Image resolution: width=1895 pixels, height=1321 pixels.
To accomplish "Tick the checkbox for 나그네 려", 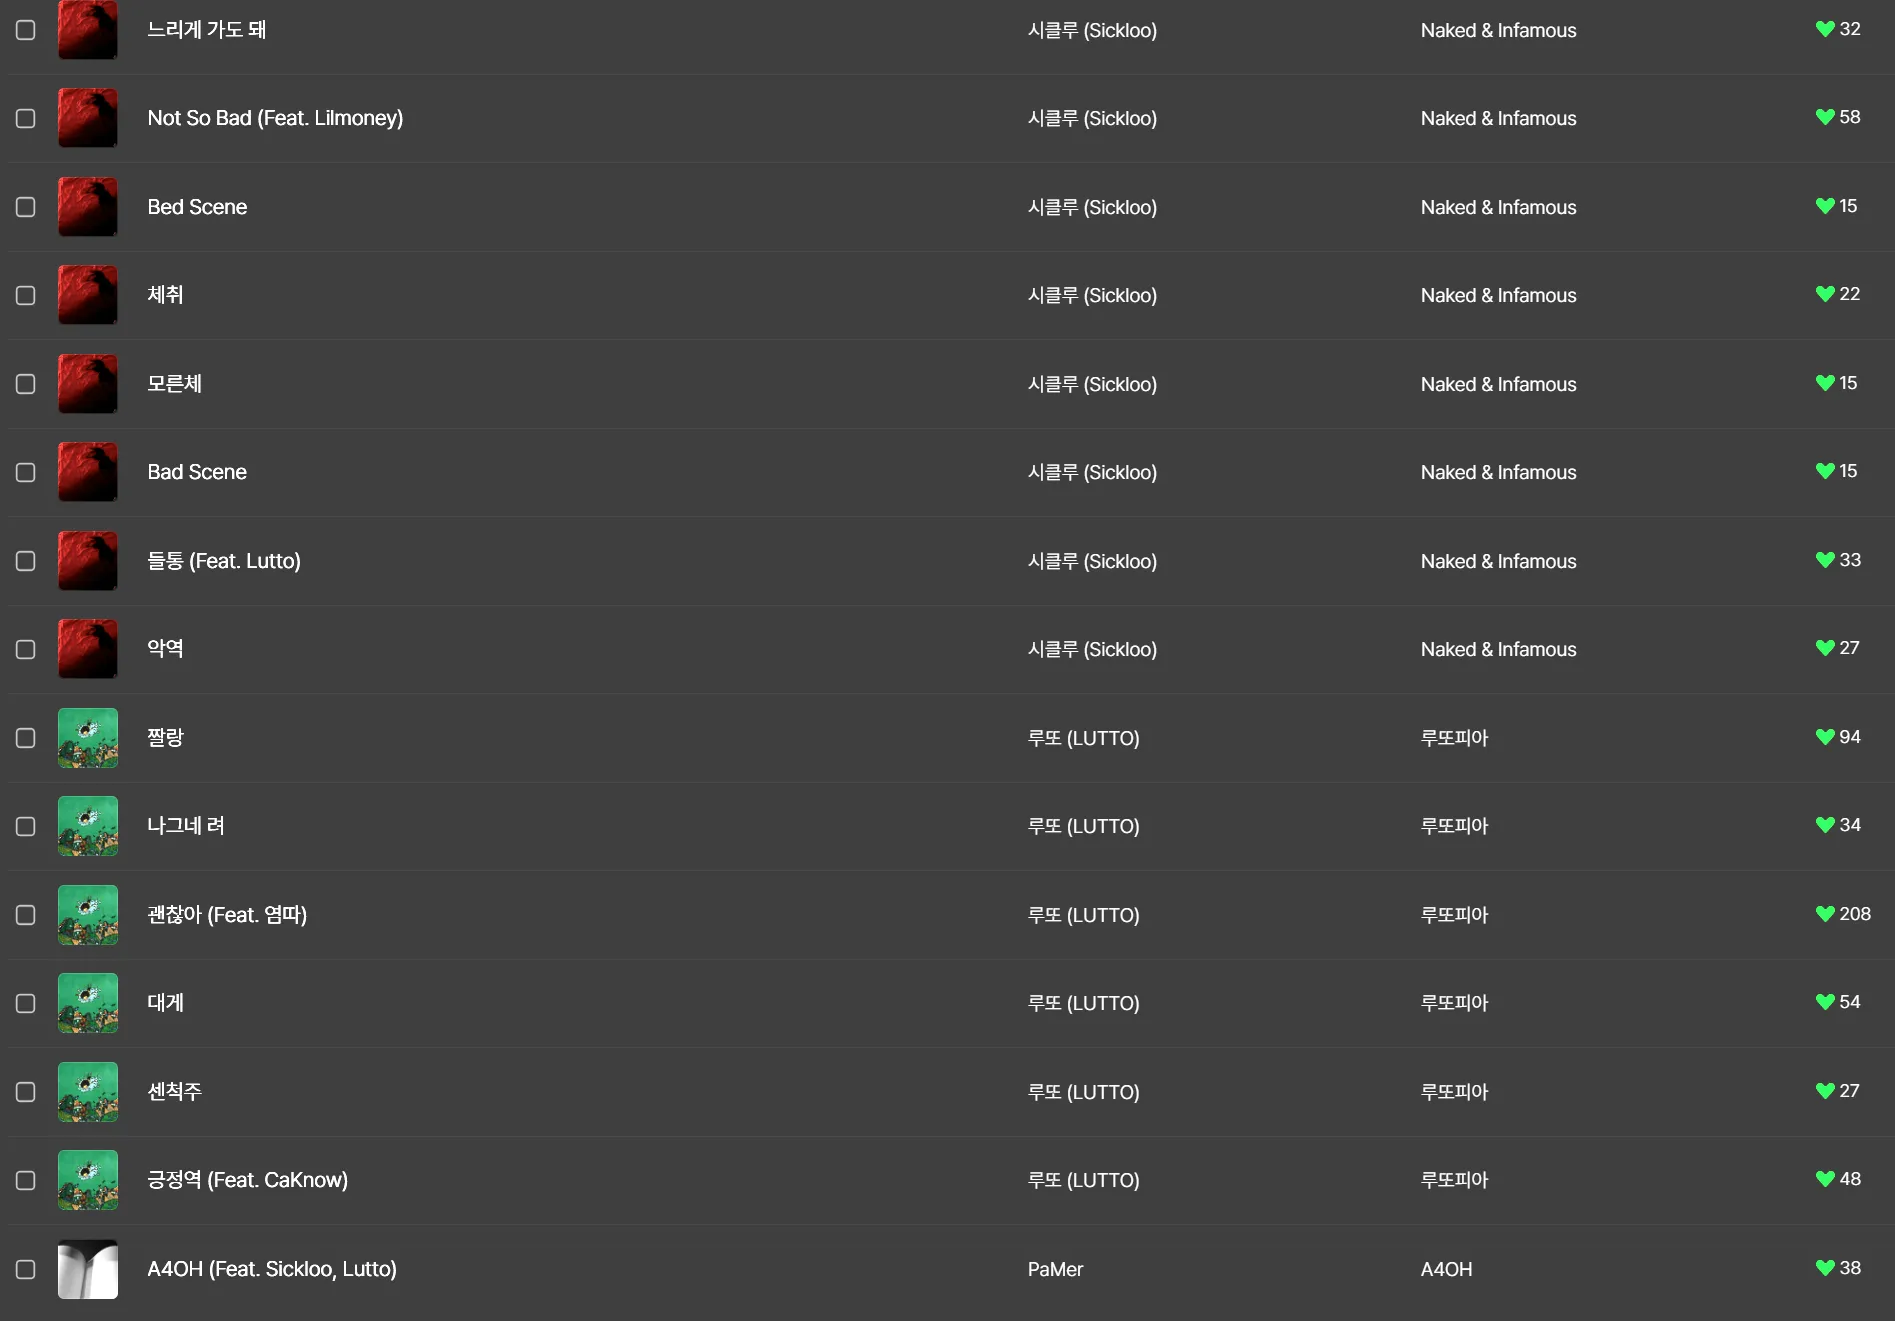I will tap(26, 826).
